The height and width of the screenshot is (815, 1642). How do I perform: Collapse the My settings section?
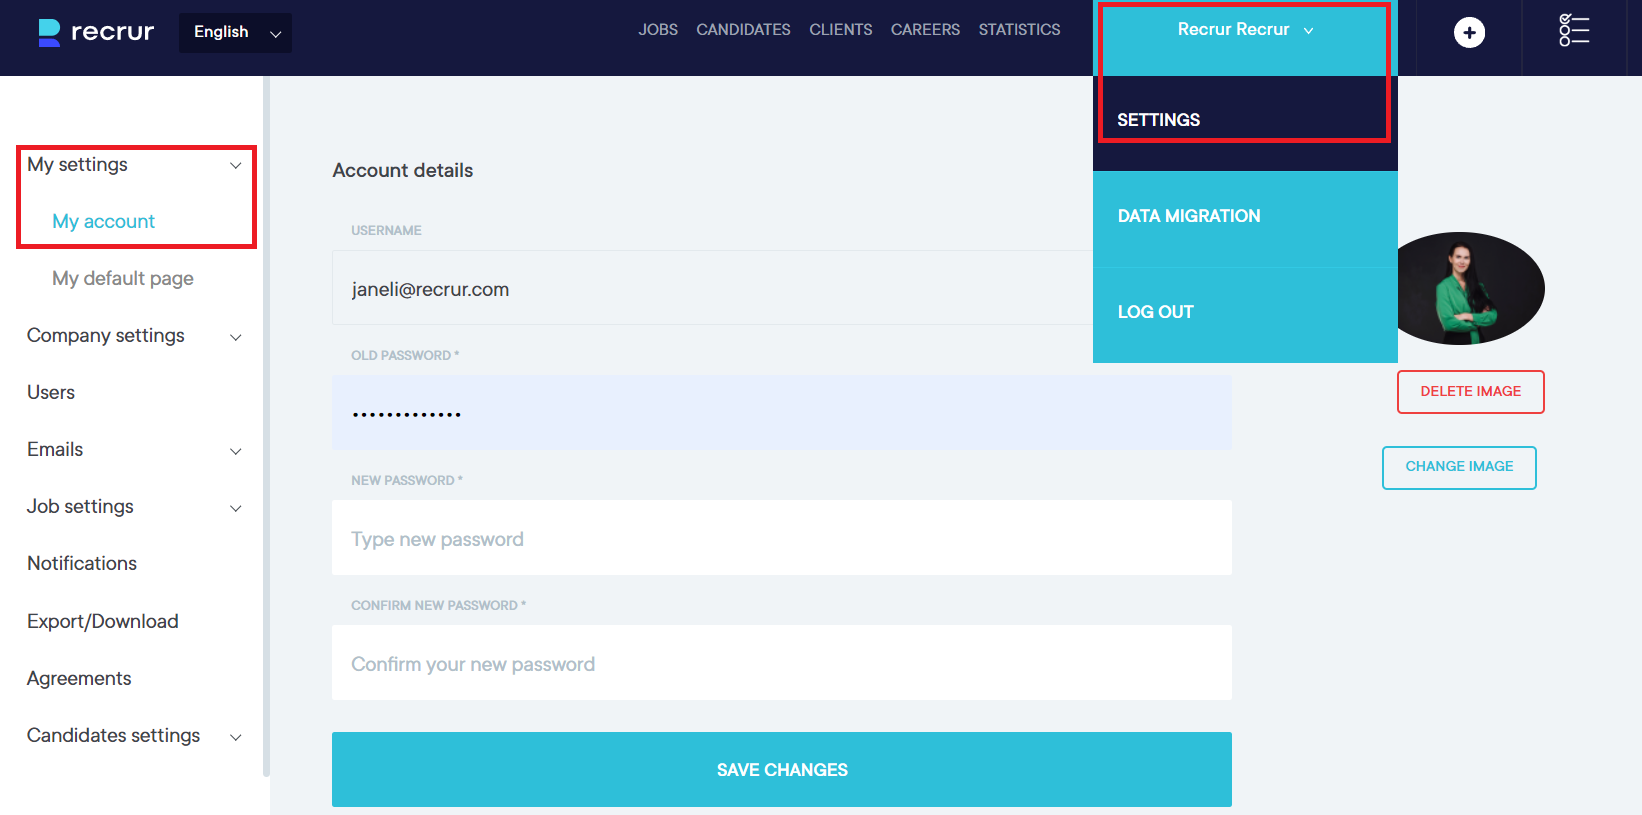(x=236, y=165)
